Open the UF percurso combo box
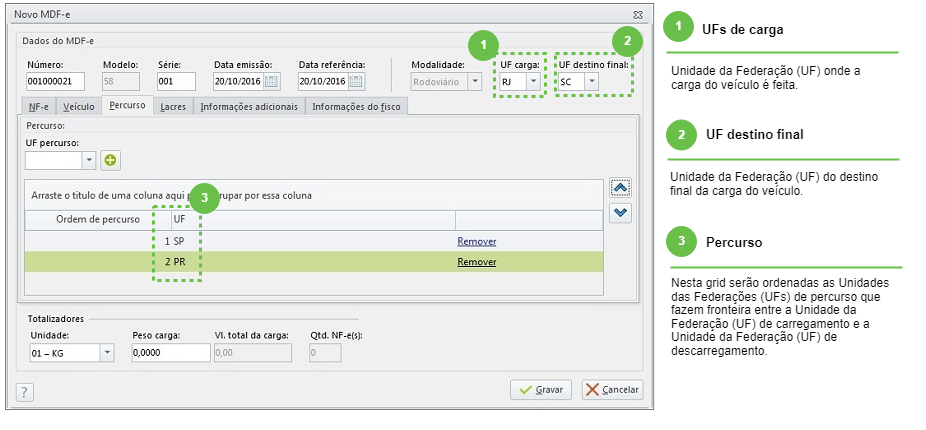 [x=89, y=159]
